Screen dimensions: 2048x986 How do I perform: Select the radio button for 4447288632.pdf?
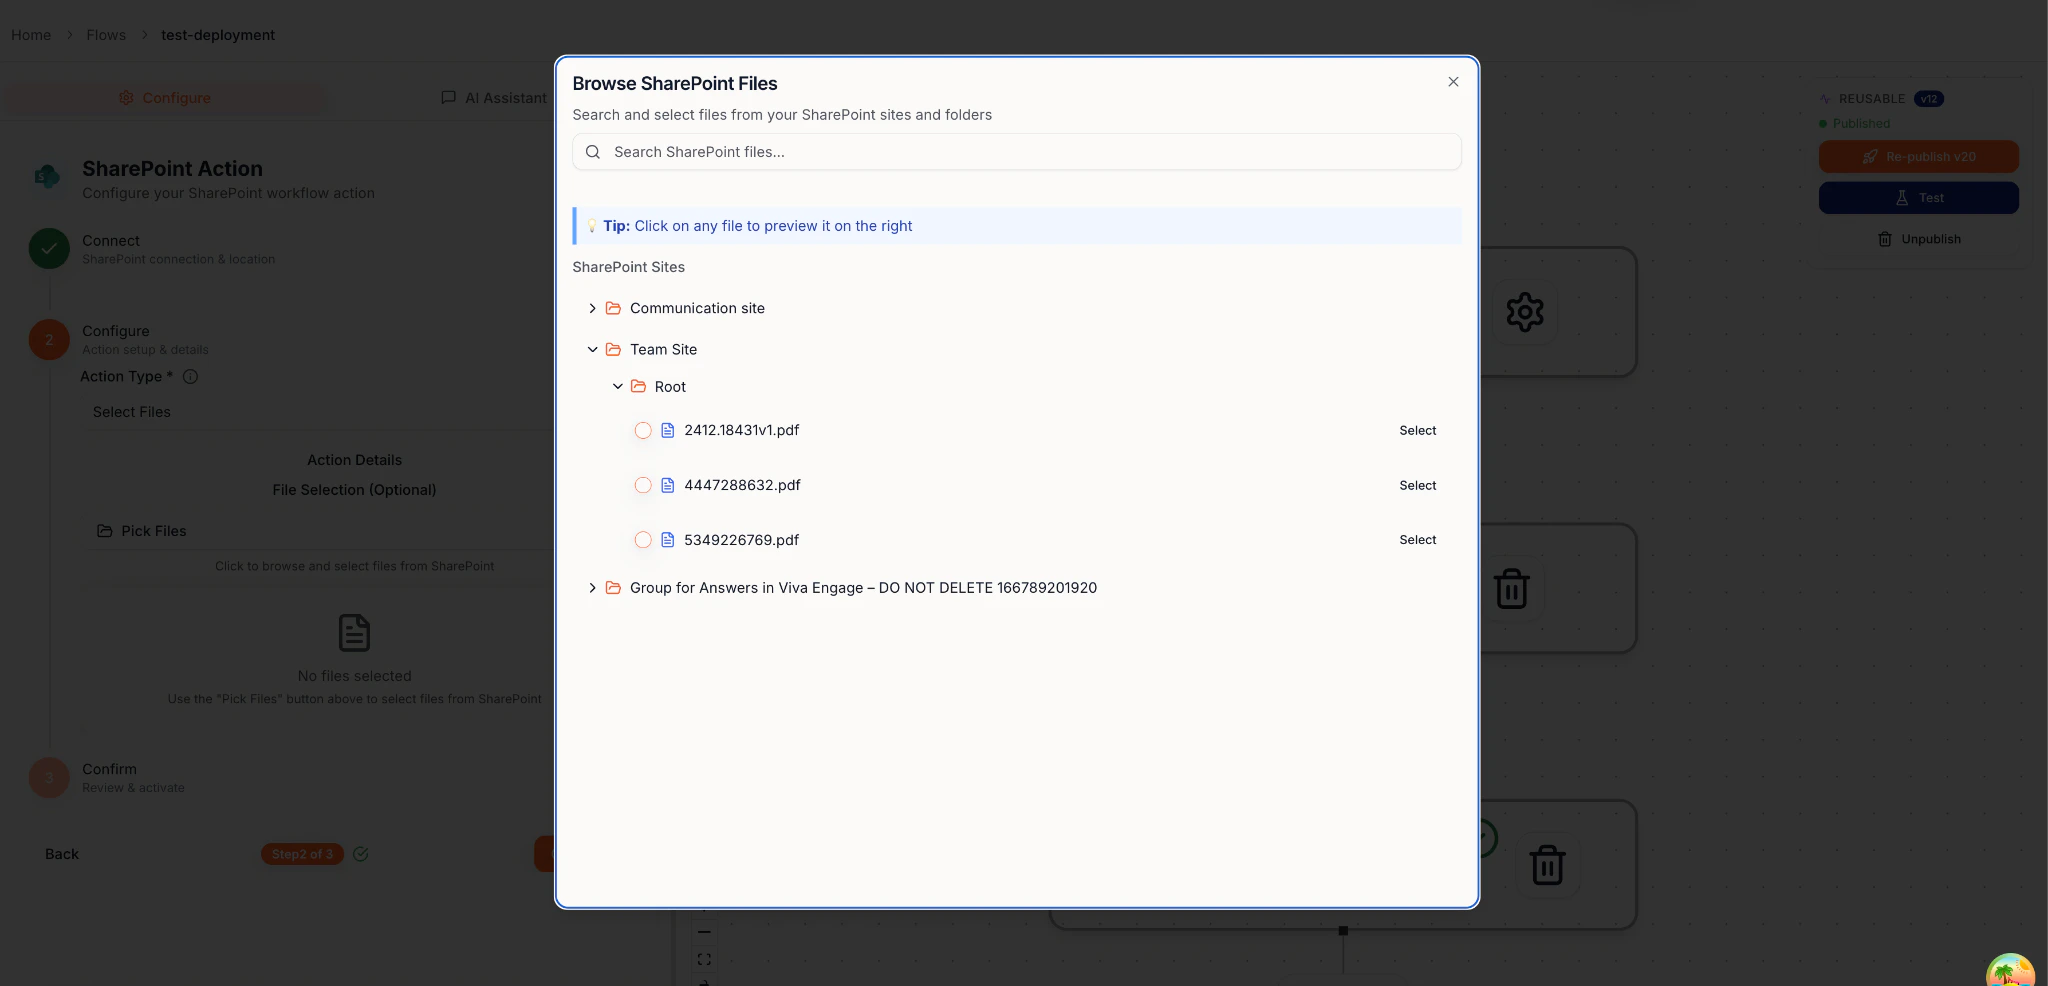pyautogui.click(x=643, y=485)
